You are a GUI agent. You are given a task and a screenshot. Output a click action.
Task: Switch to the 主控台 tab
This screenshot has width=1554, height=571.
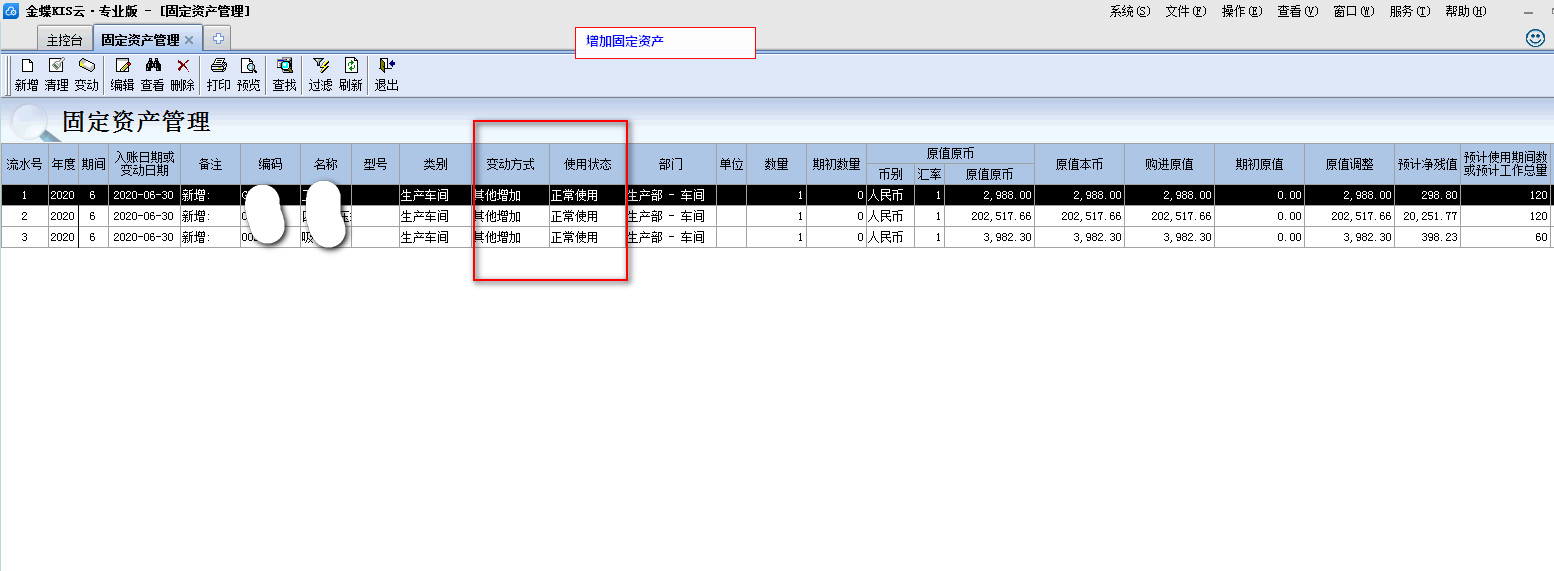pos(65,40)
